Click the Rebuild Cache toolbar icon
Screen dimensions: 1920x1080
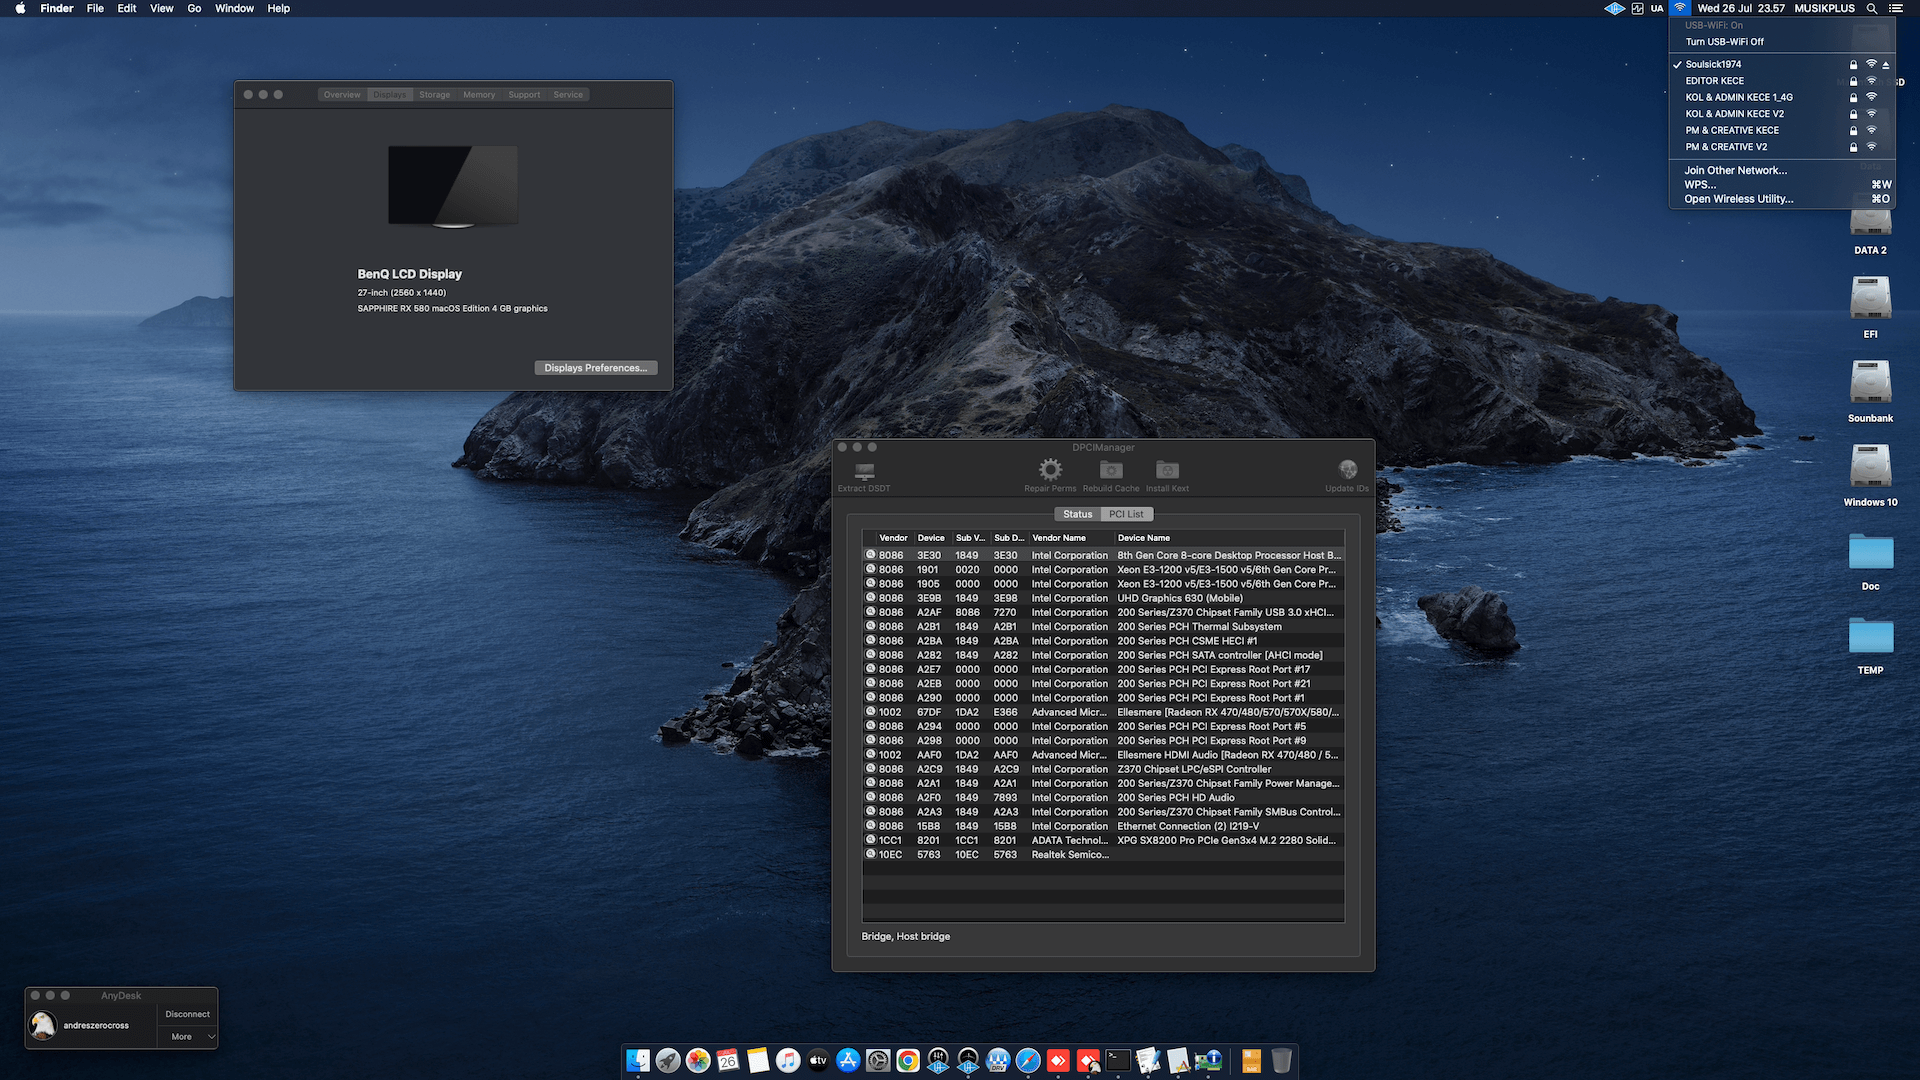[1111, 470]
